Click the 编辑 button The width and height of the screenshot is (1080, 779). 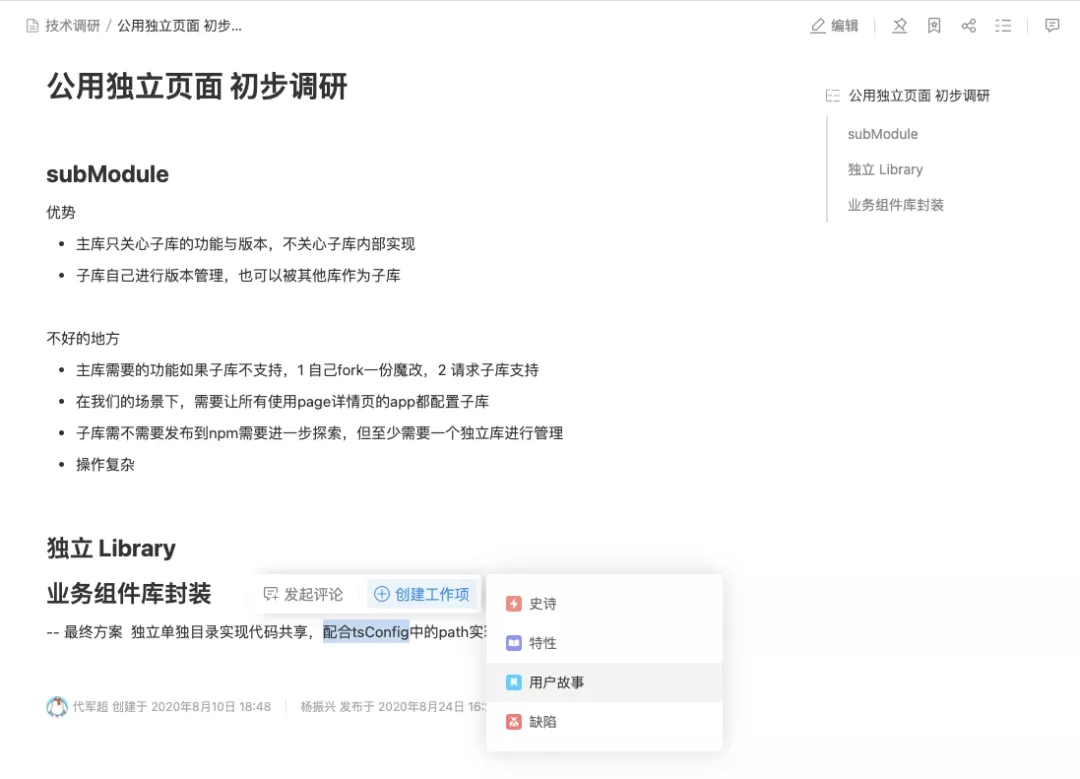pyautogui.click(x=835, y=26)
